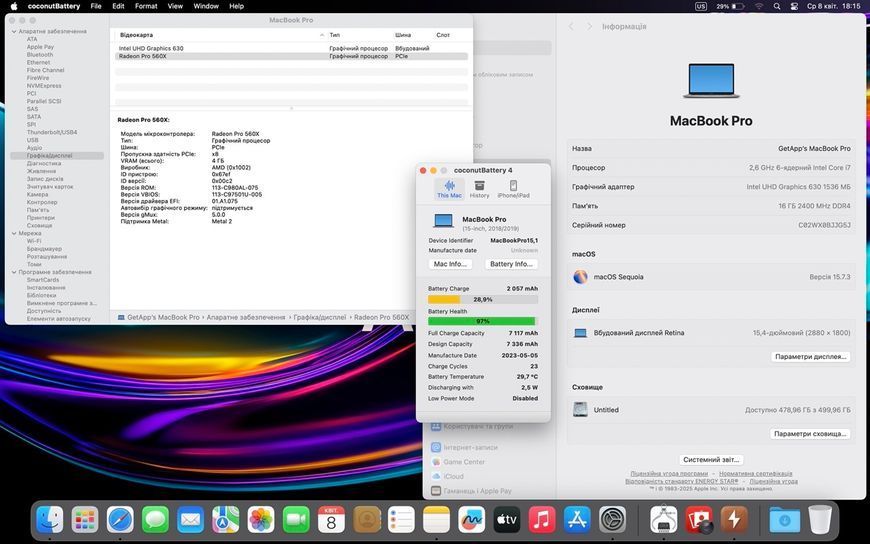
Task: Open Calendar icon showing 8
Action: tap(331, 520)
